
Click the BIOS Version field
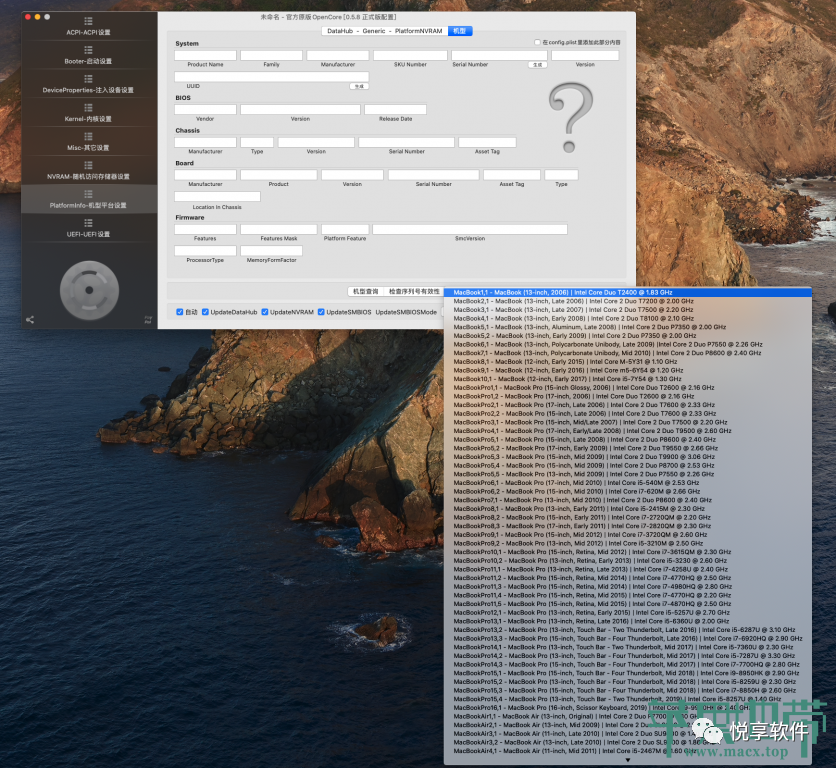[300, 109]
